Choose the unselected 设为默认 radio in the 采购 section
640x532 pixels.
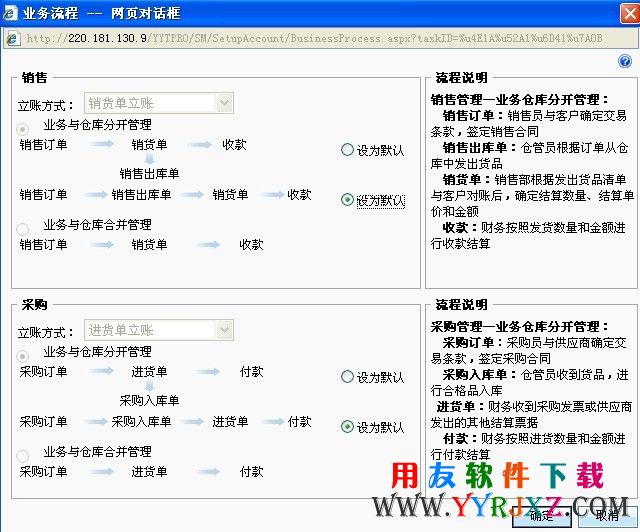(x=347, y=376)
